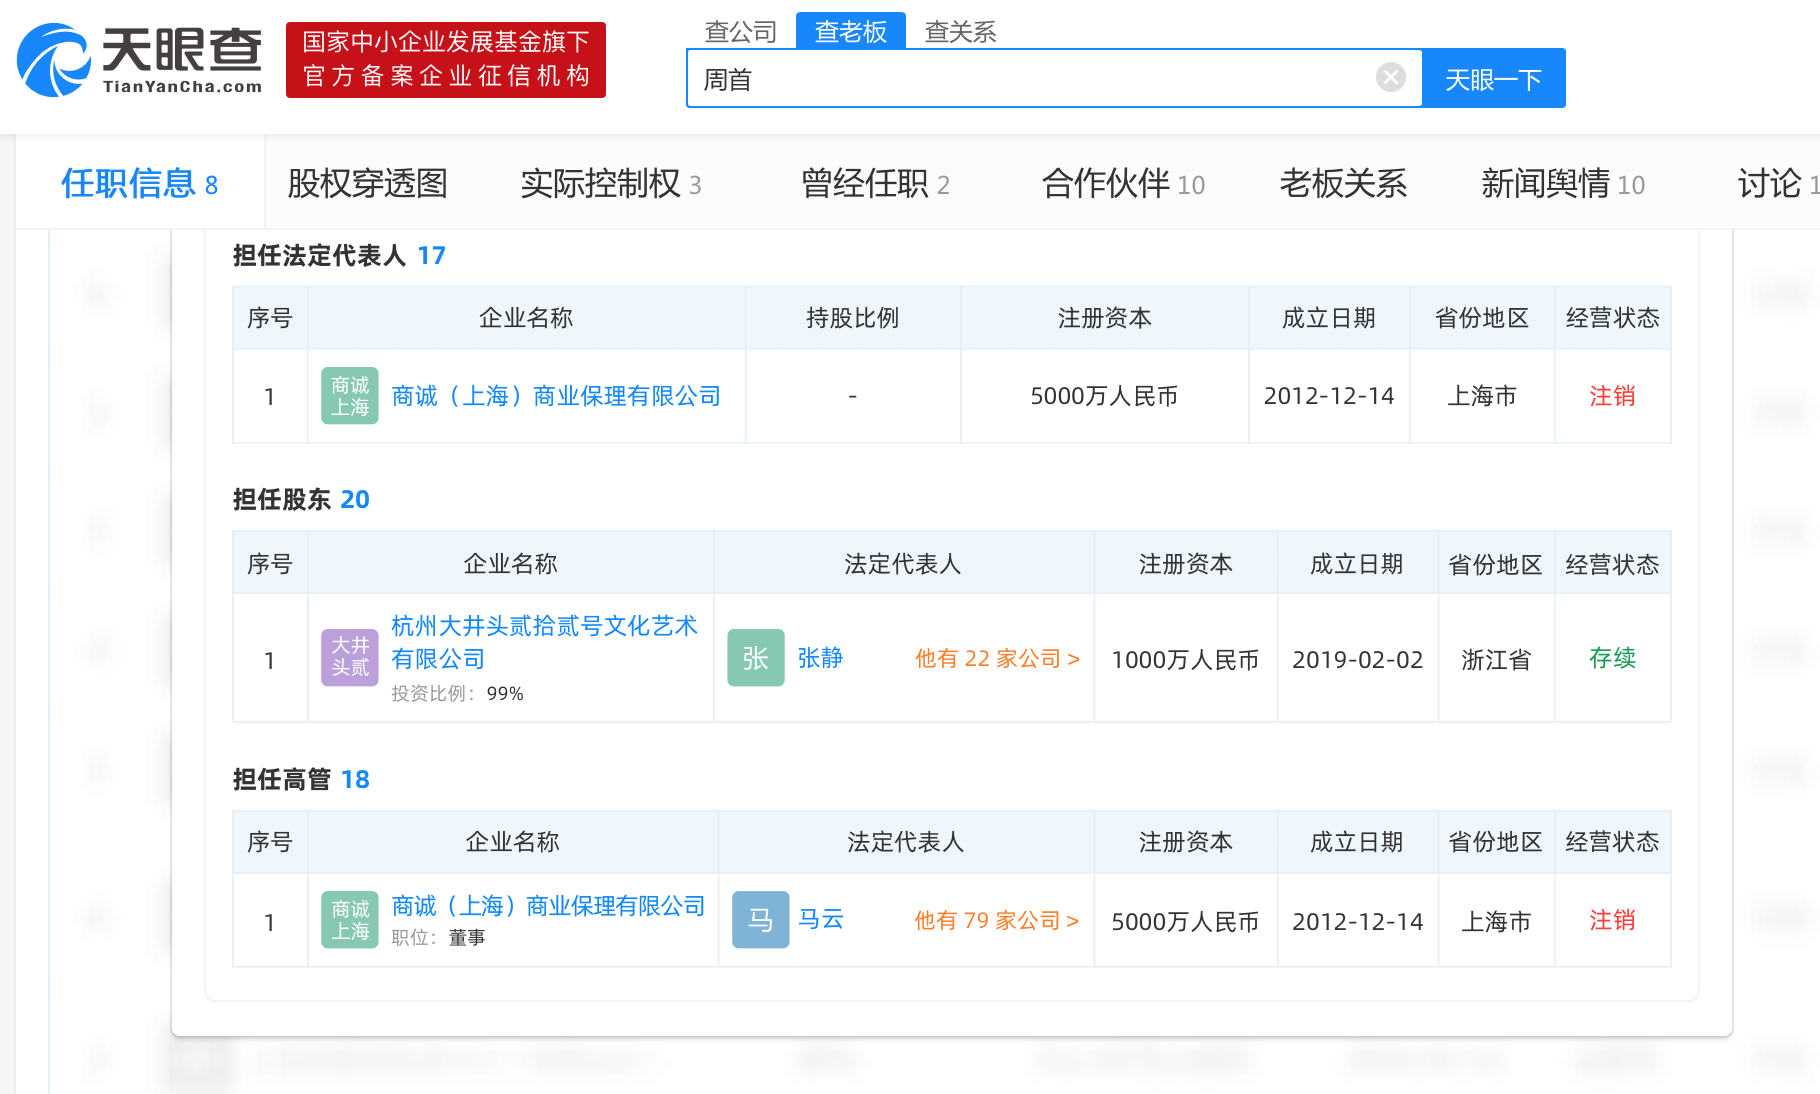Open 商诚（上海）商业保理有限公司 link in legal representative table
Image resolution: width=1820 pixels, height=1094 pixels.
(556, 396)
